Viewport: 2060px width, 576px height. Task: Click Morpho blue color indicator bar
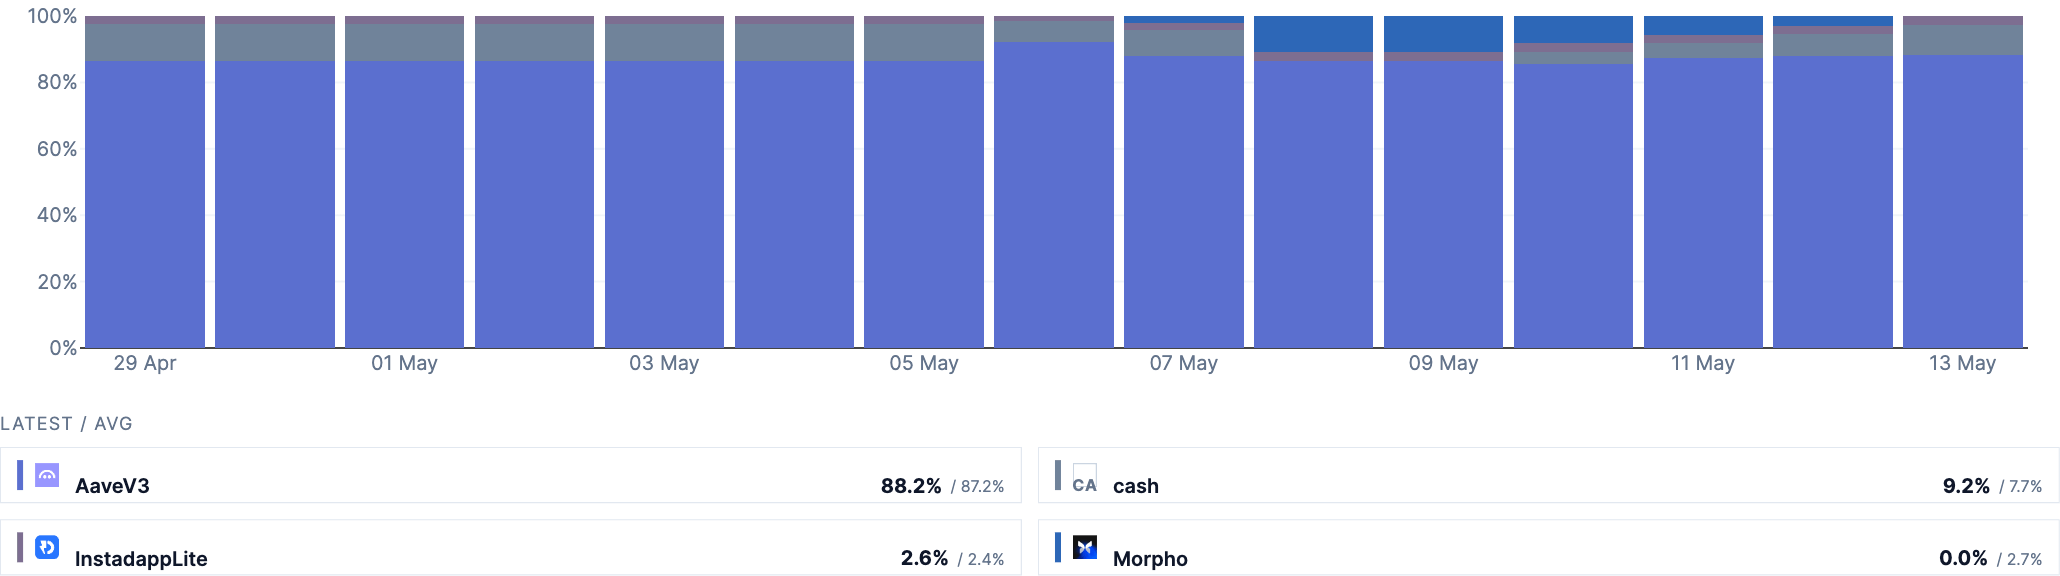point(1058,547)
